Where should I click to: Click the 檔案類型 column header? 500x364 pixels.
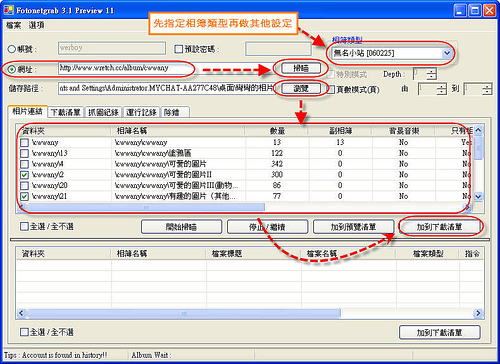point(428,254)
